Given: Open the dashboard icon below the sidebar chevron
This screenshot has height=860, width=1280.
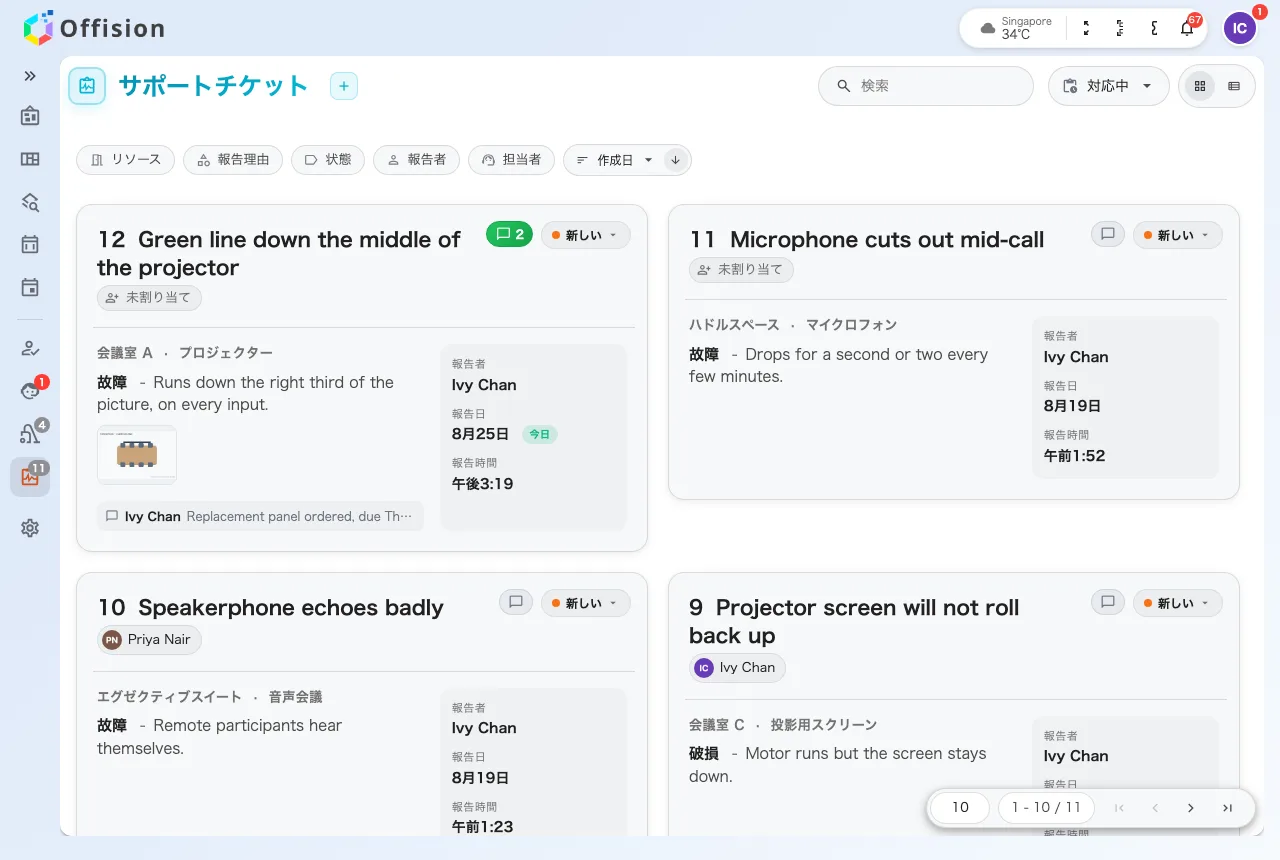Looking at the screenshot, I should coord(30,116).
